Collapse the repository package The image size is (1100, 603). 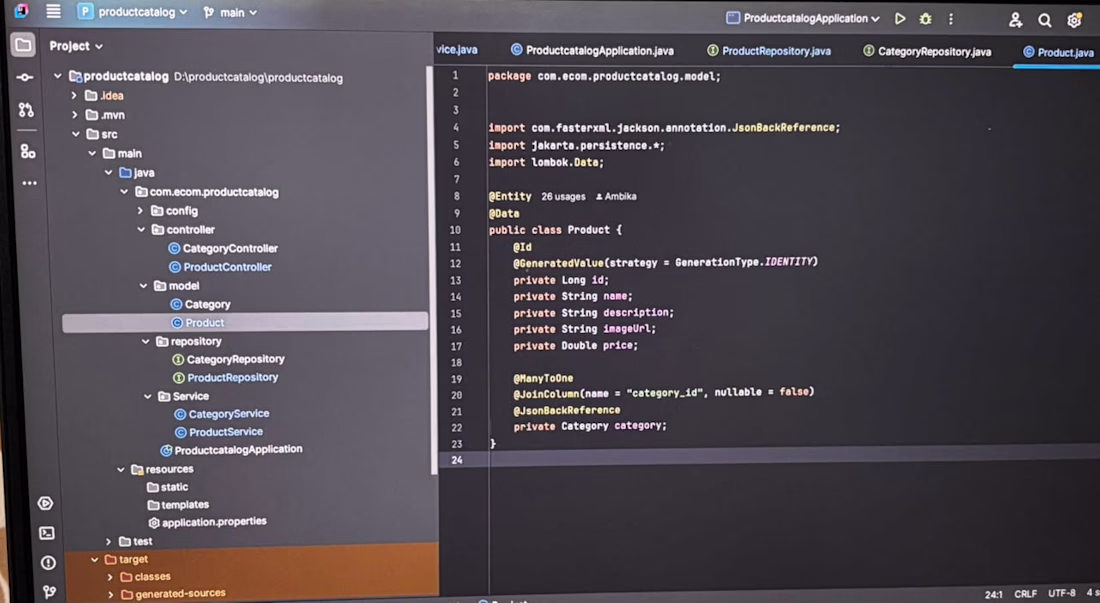145,341
